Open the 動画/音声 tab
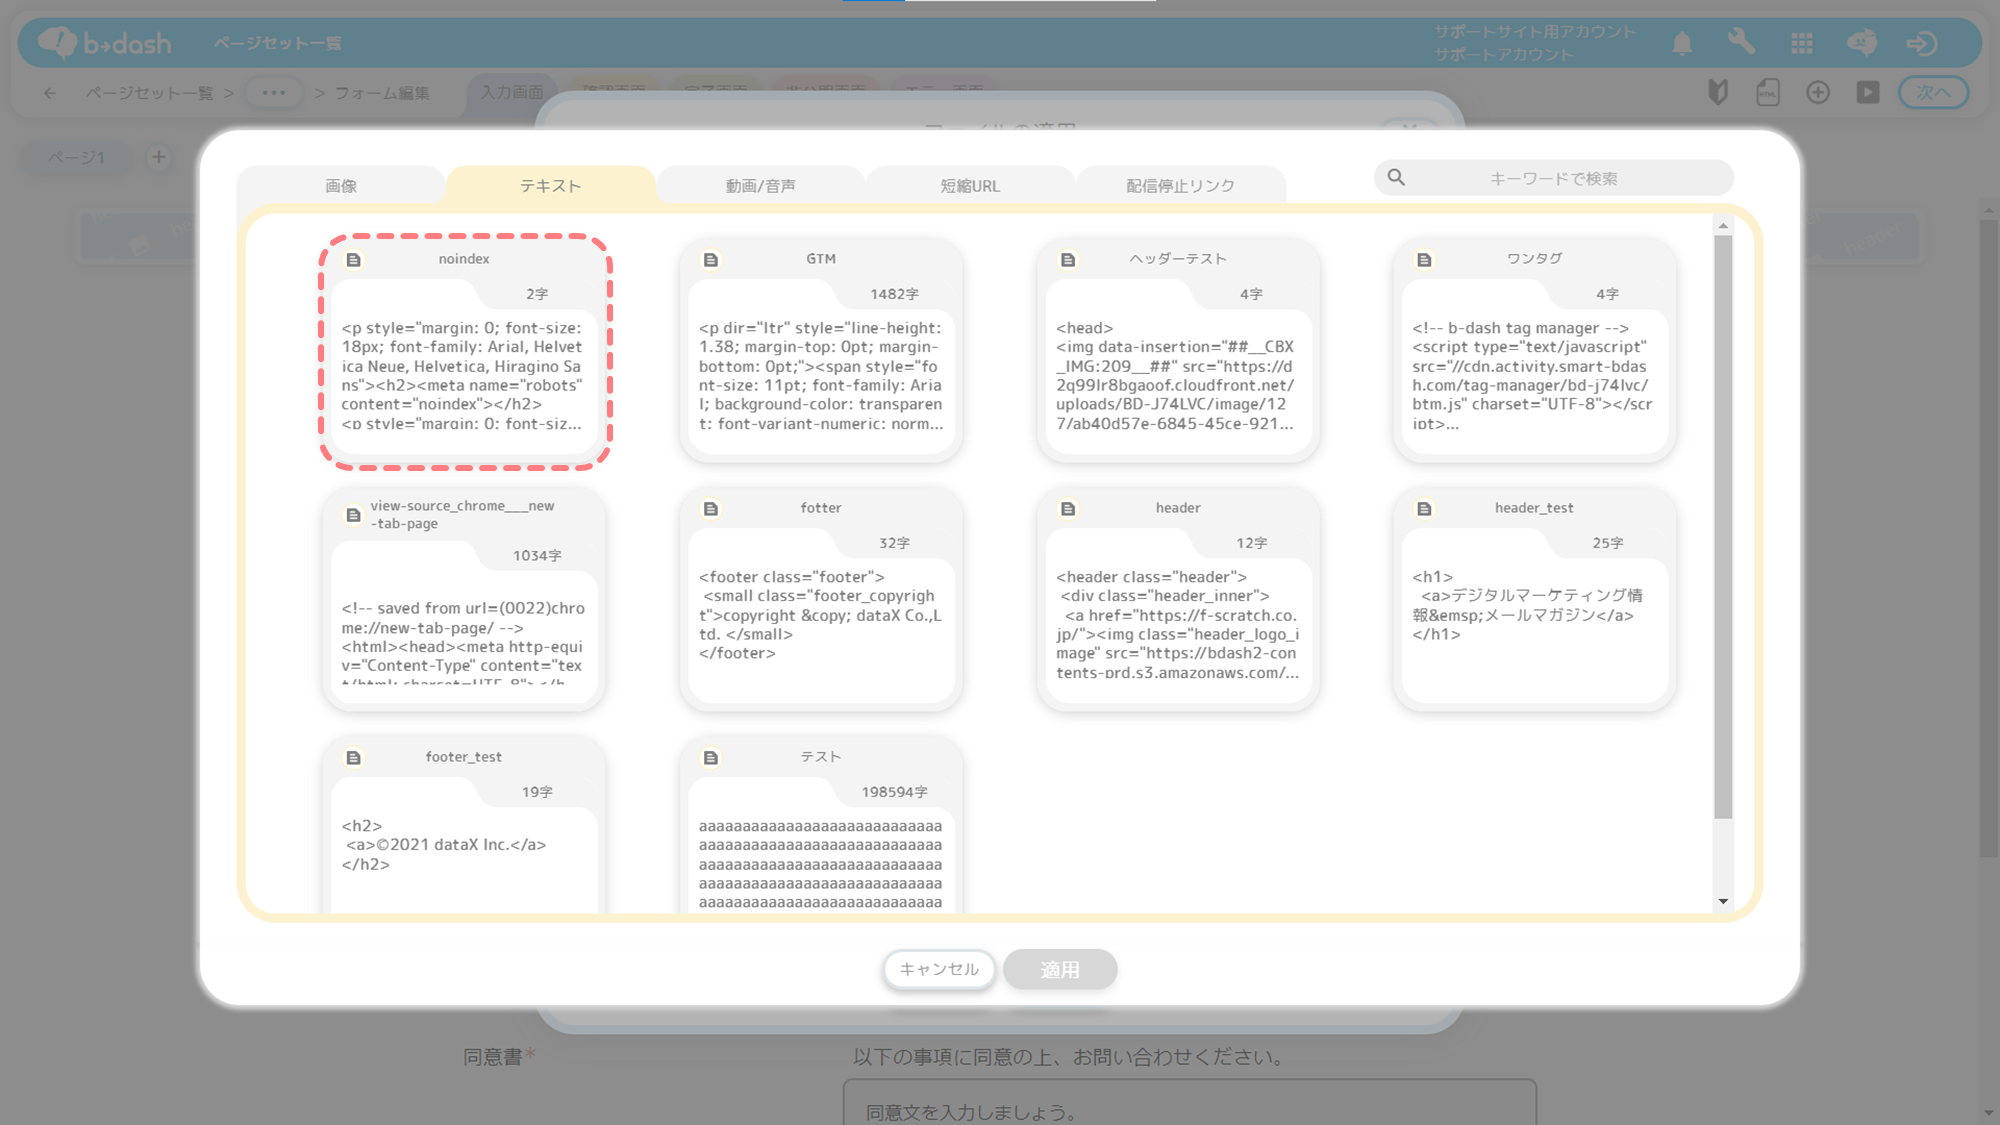2000x1125 pixels. [x=760, y=186]
